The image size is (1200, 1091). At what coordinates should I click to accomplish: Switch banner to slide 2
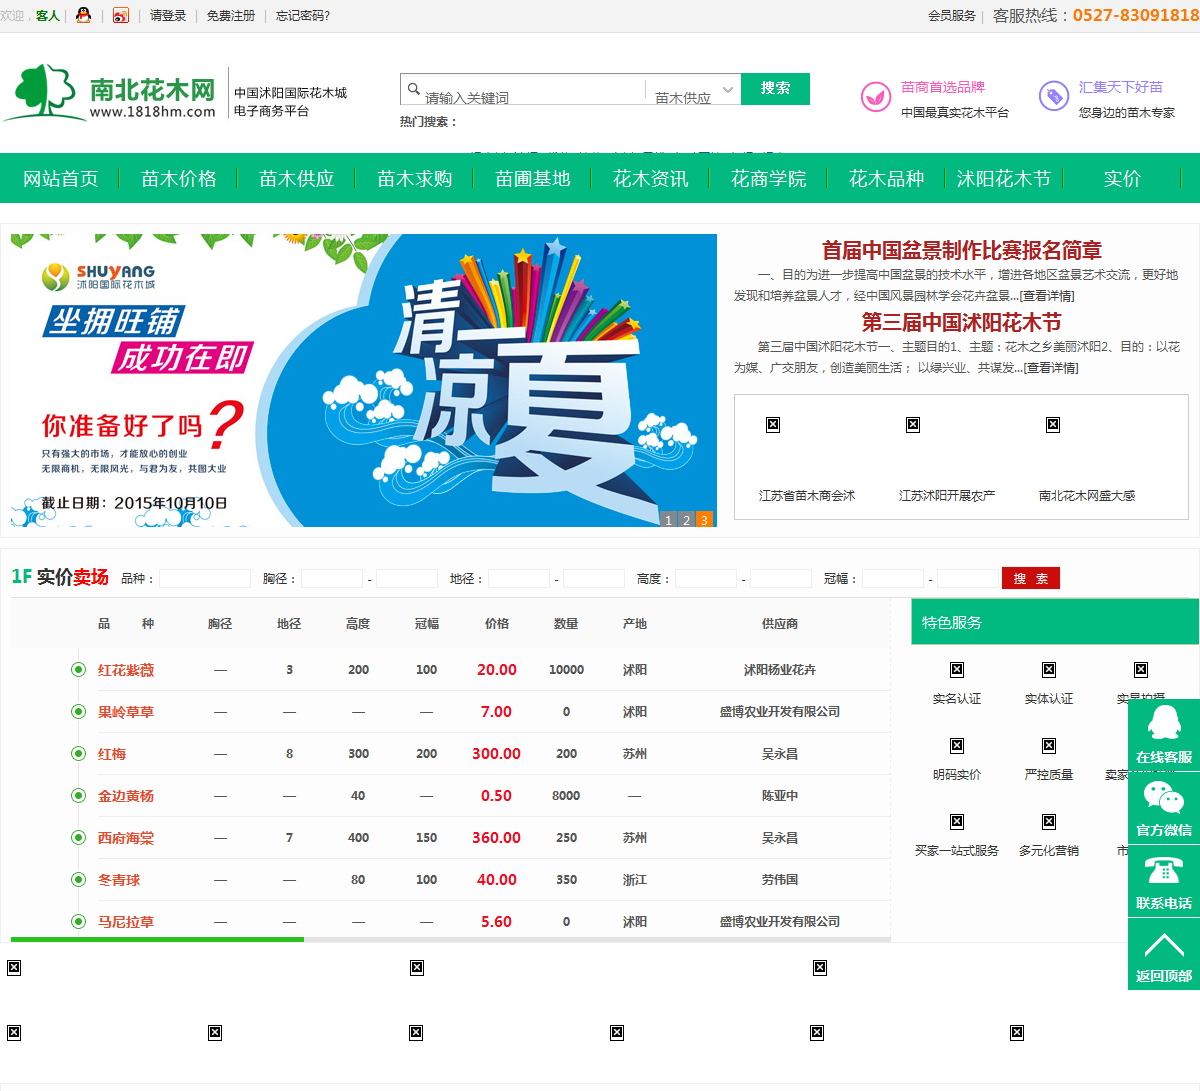point(686,520)
